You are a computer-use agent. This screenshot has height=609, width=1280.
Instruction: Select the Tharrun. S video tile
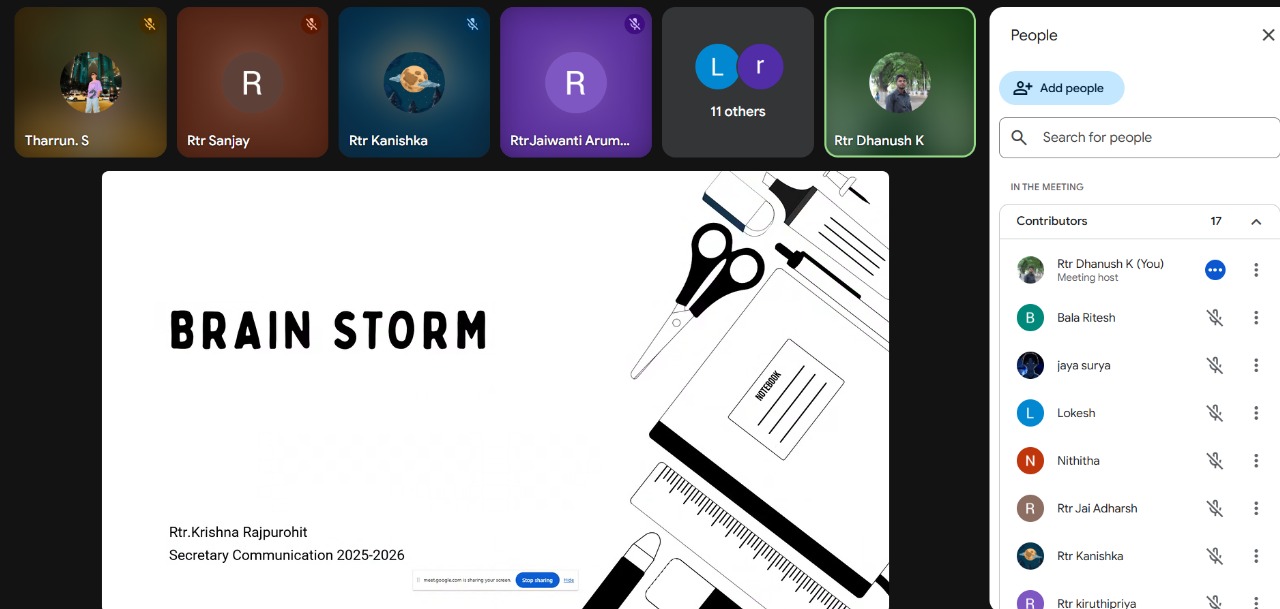click(x=90, y=82)
